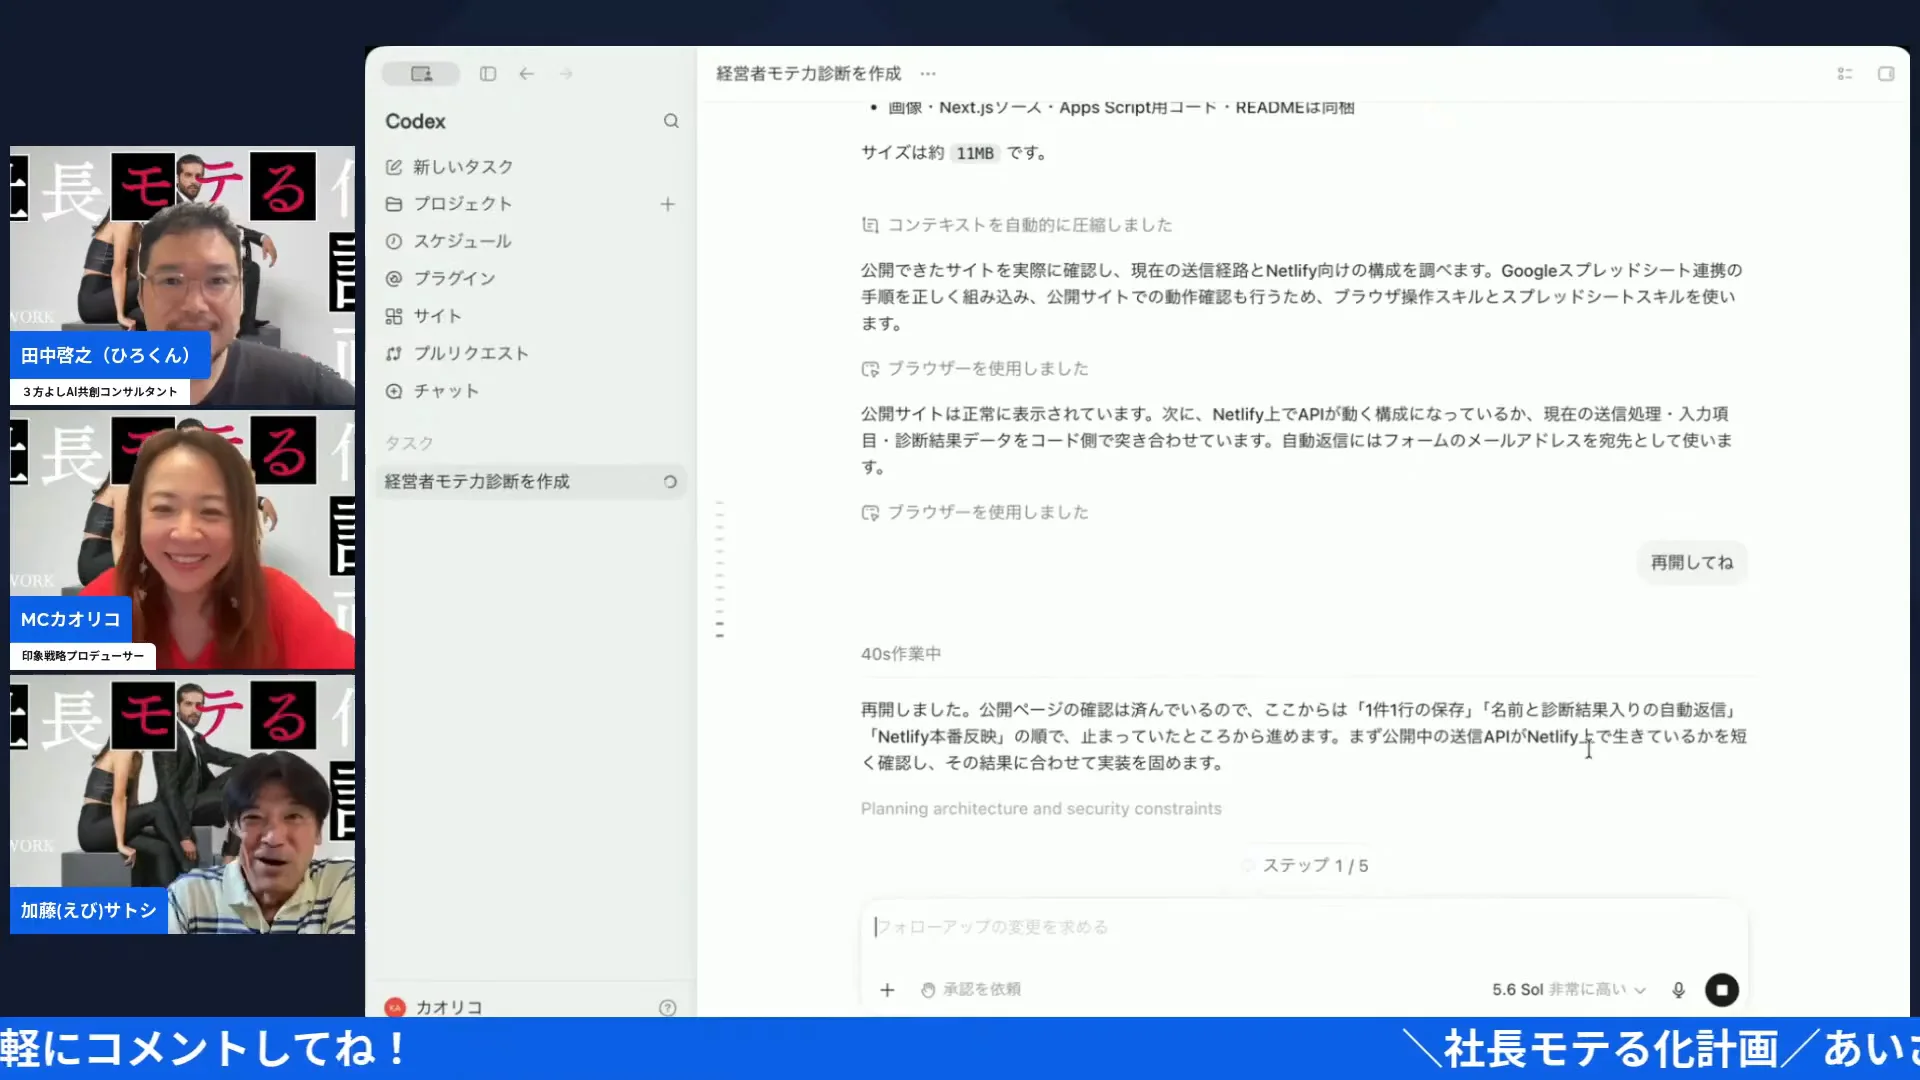Click the follow-up message input field
Viewport: 1920px width, 1080px height.
(1304, 927)
